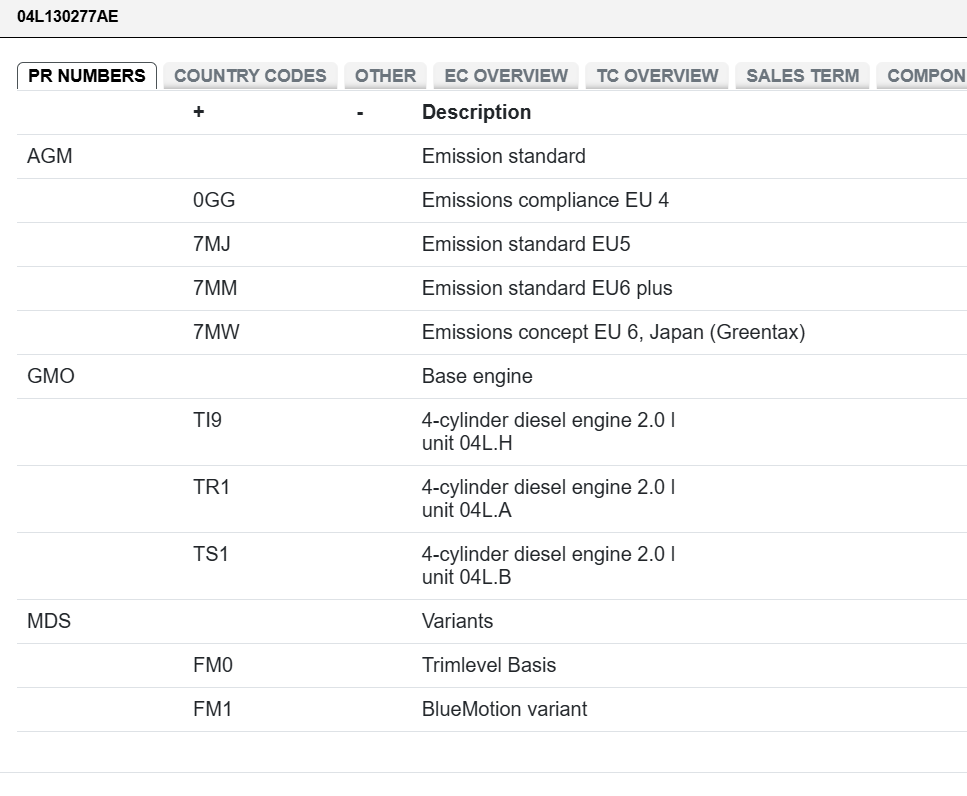Select 'Emissions compliance EU 4' text

[x=545, y=200]
